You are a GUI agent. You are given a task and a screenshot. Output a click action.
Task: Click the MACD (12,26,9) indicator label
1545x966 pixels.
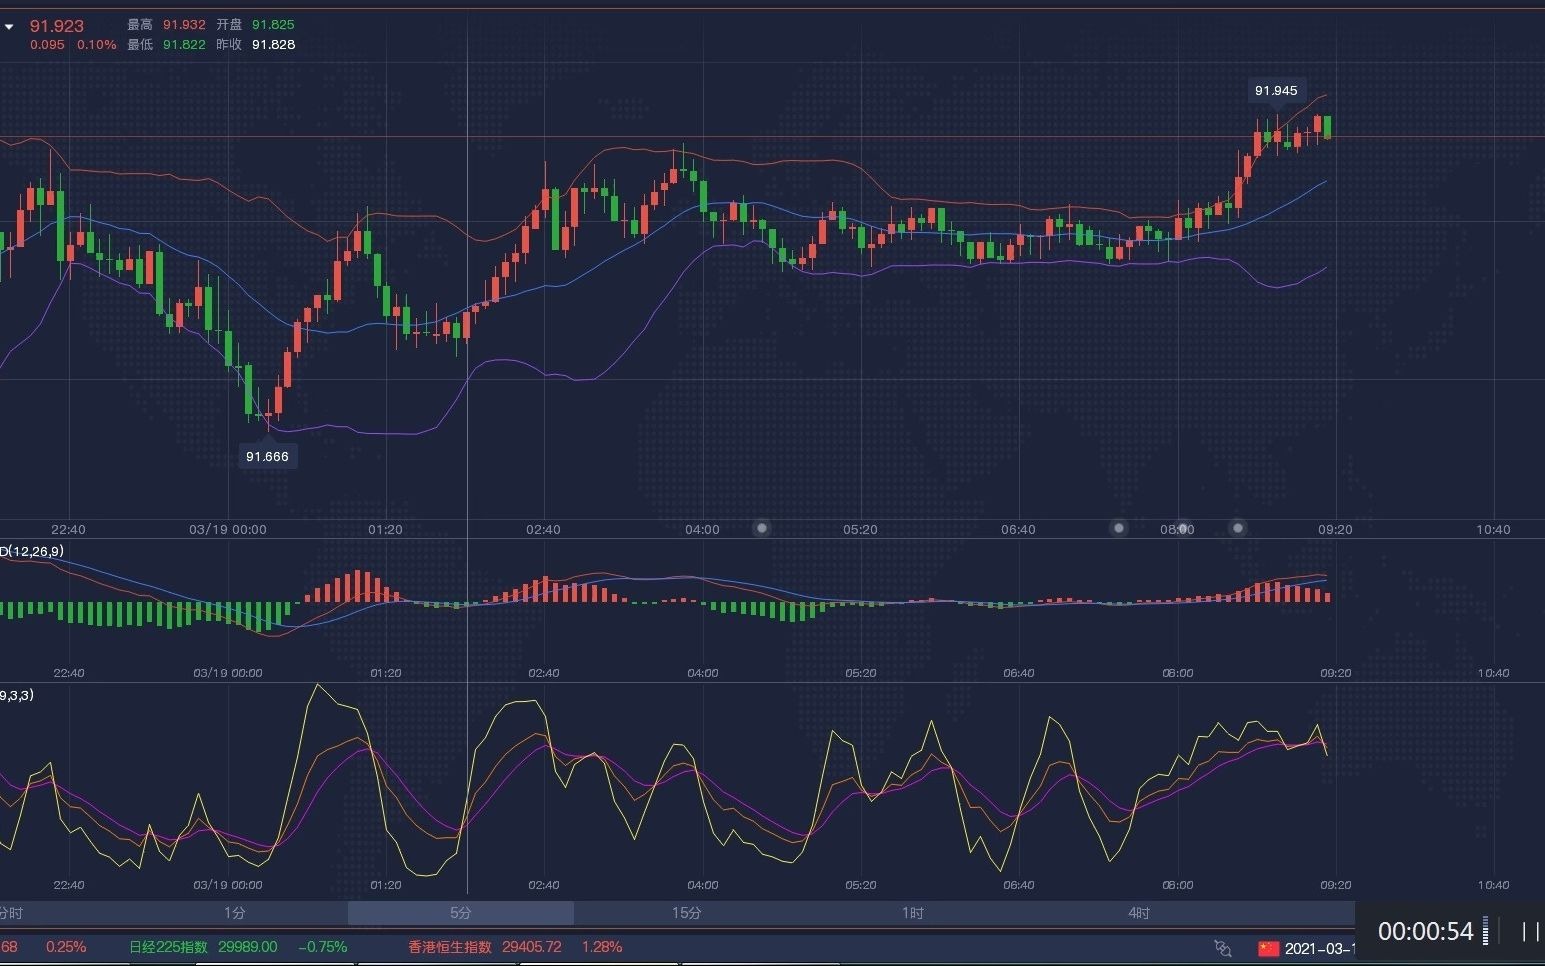coord(32,551)
